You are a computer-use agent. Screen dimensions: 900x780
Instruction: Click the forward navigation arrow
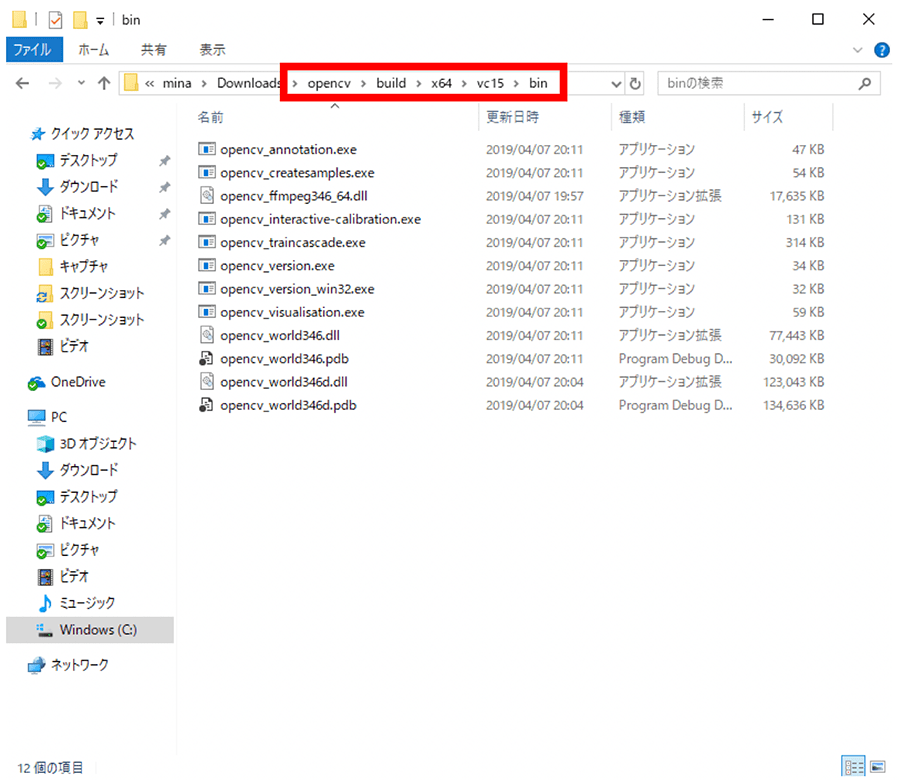(x=55, y=84)
